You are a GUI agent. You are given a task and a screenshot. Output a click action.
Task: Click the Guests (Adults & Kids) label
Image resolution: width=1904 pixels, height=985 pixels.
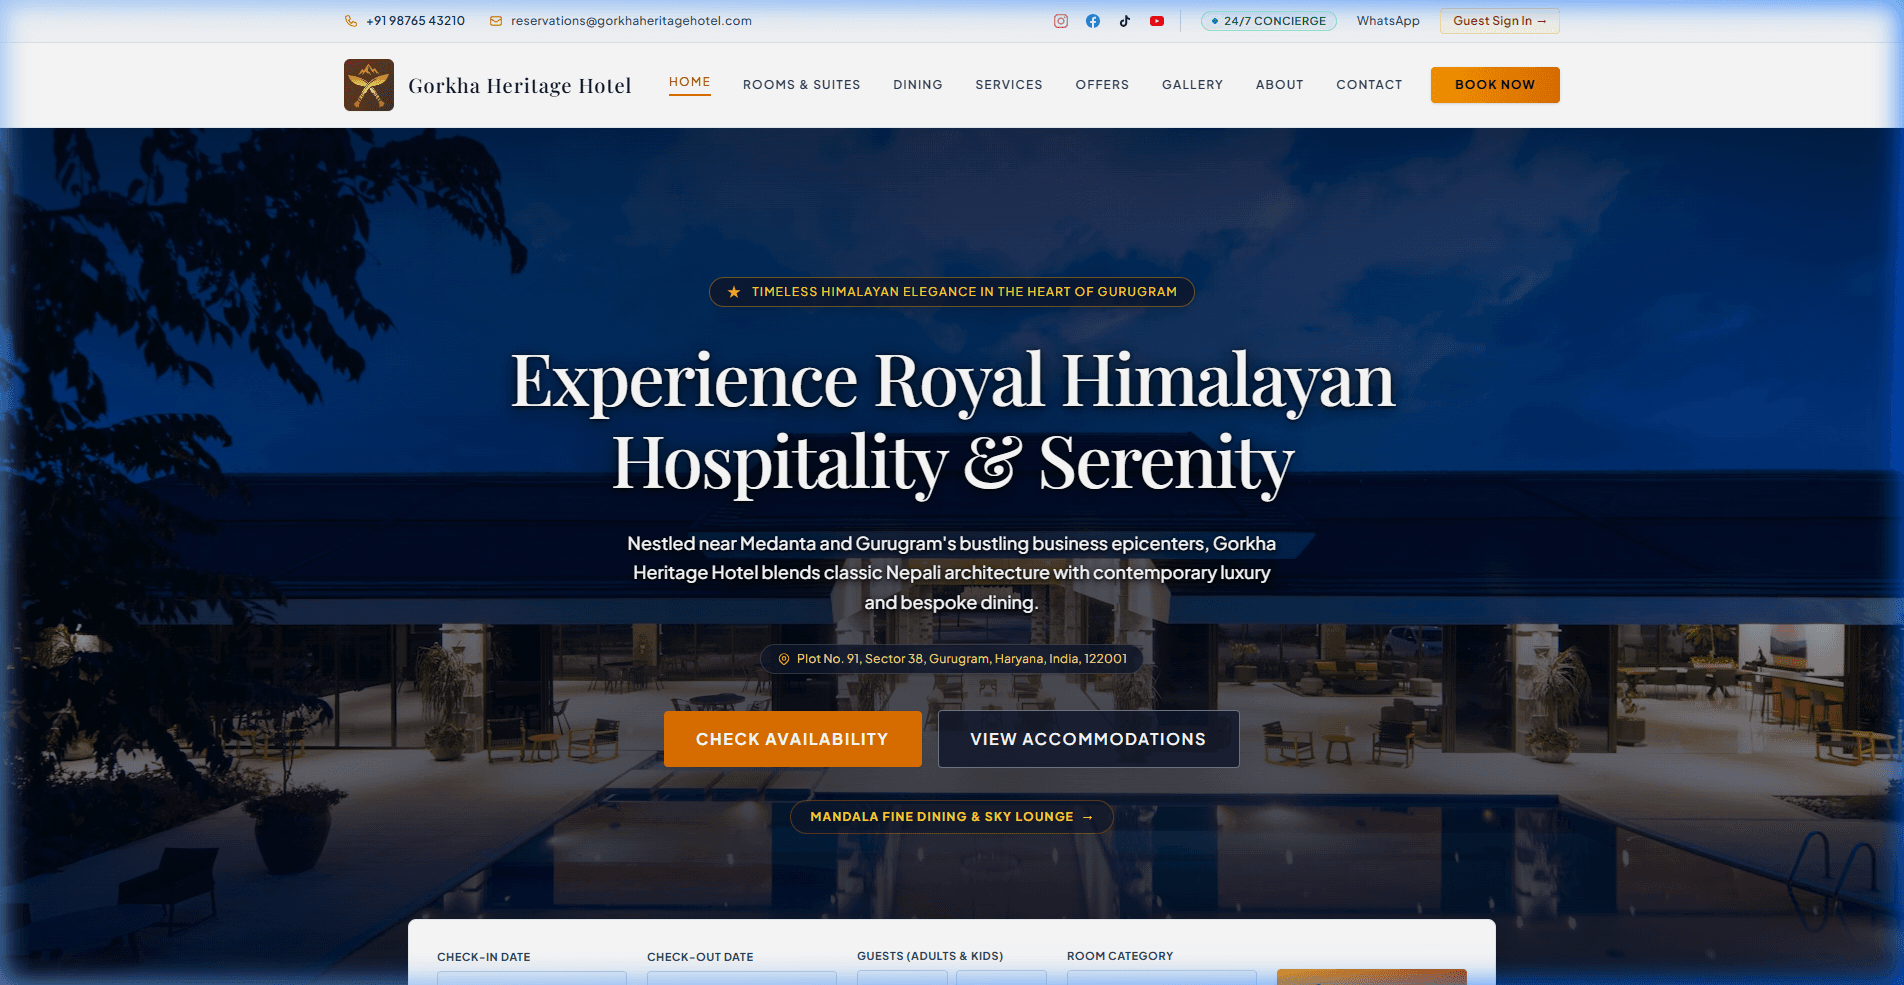930,956
